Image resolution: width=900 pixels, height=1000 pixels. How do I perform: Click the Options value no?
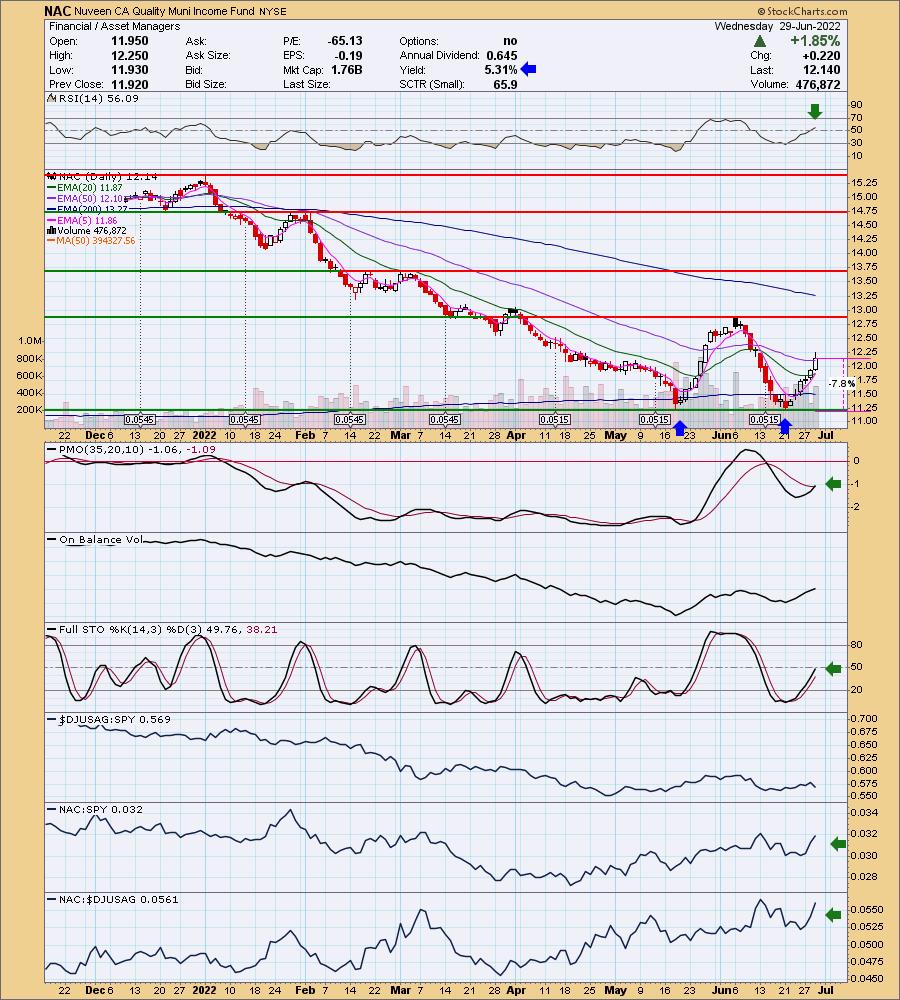point(510,41)
